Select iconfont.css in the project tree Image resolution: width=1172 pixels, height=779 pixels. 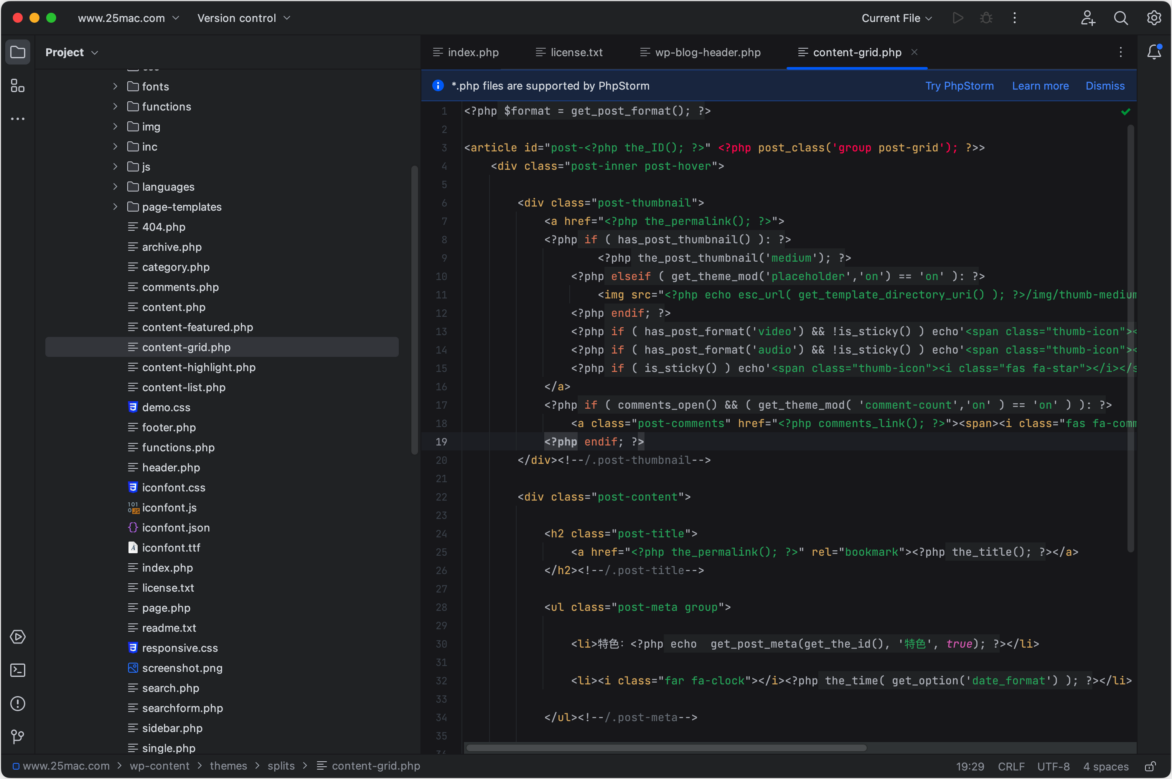173,487
